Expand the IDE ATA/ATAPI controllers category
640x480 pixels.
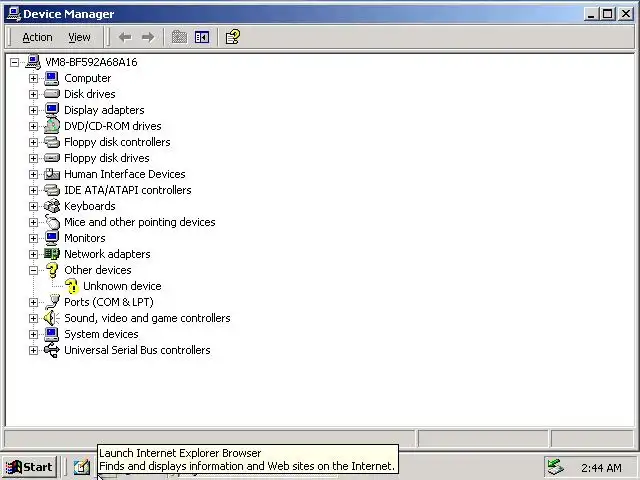pyautogui.click(x=33, y=190)
